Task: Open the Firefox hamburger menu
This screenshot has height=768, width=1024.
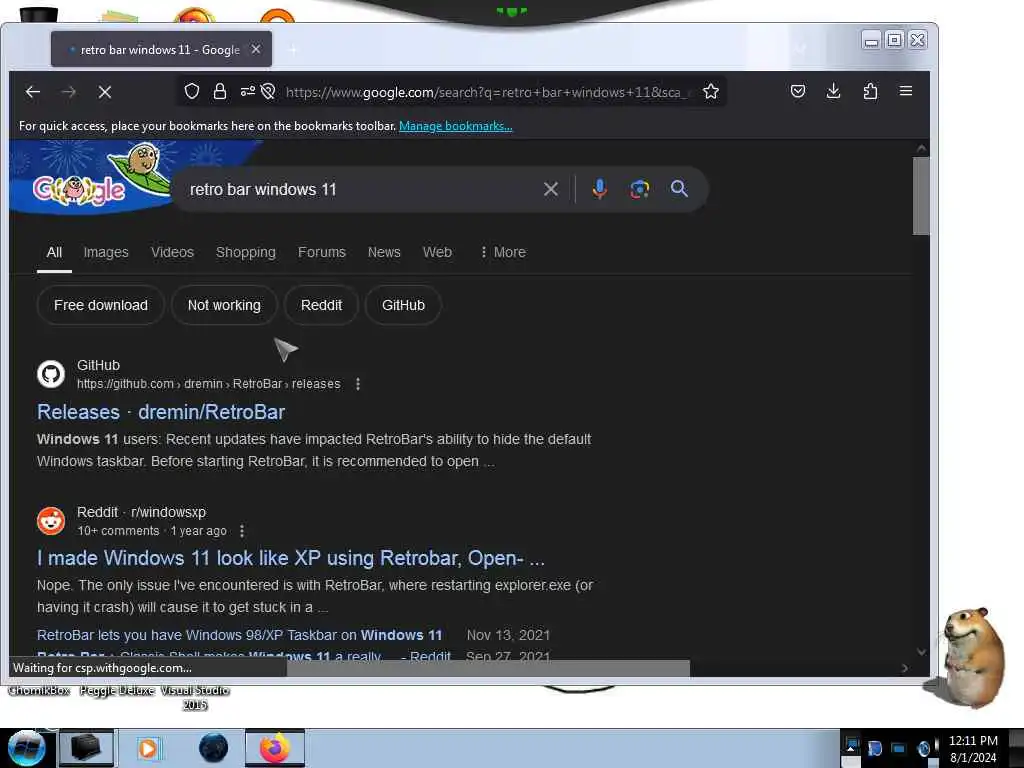Action: [906, 91]
